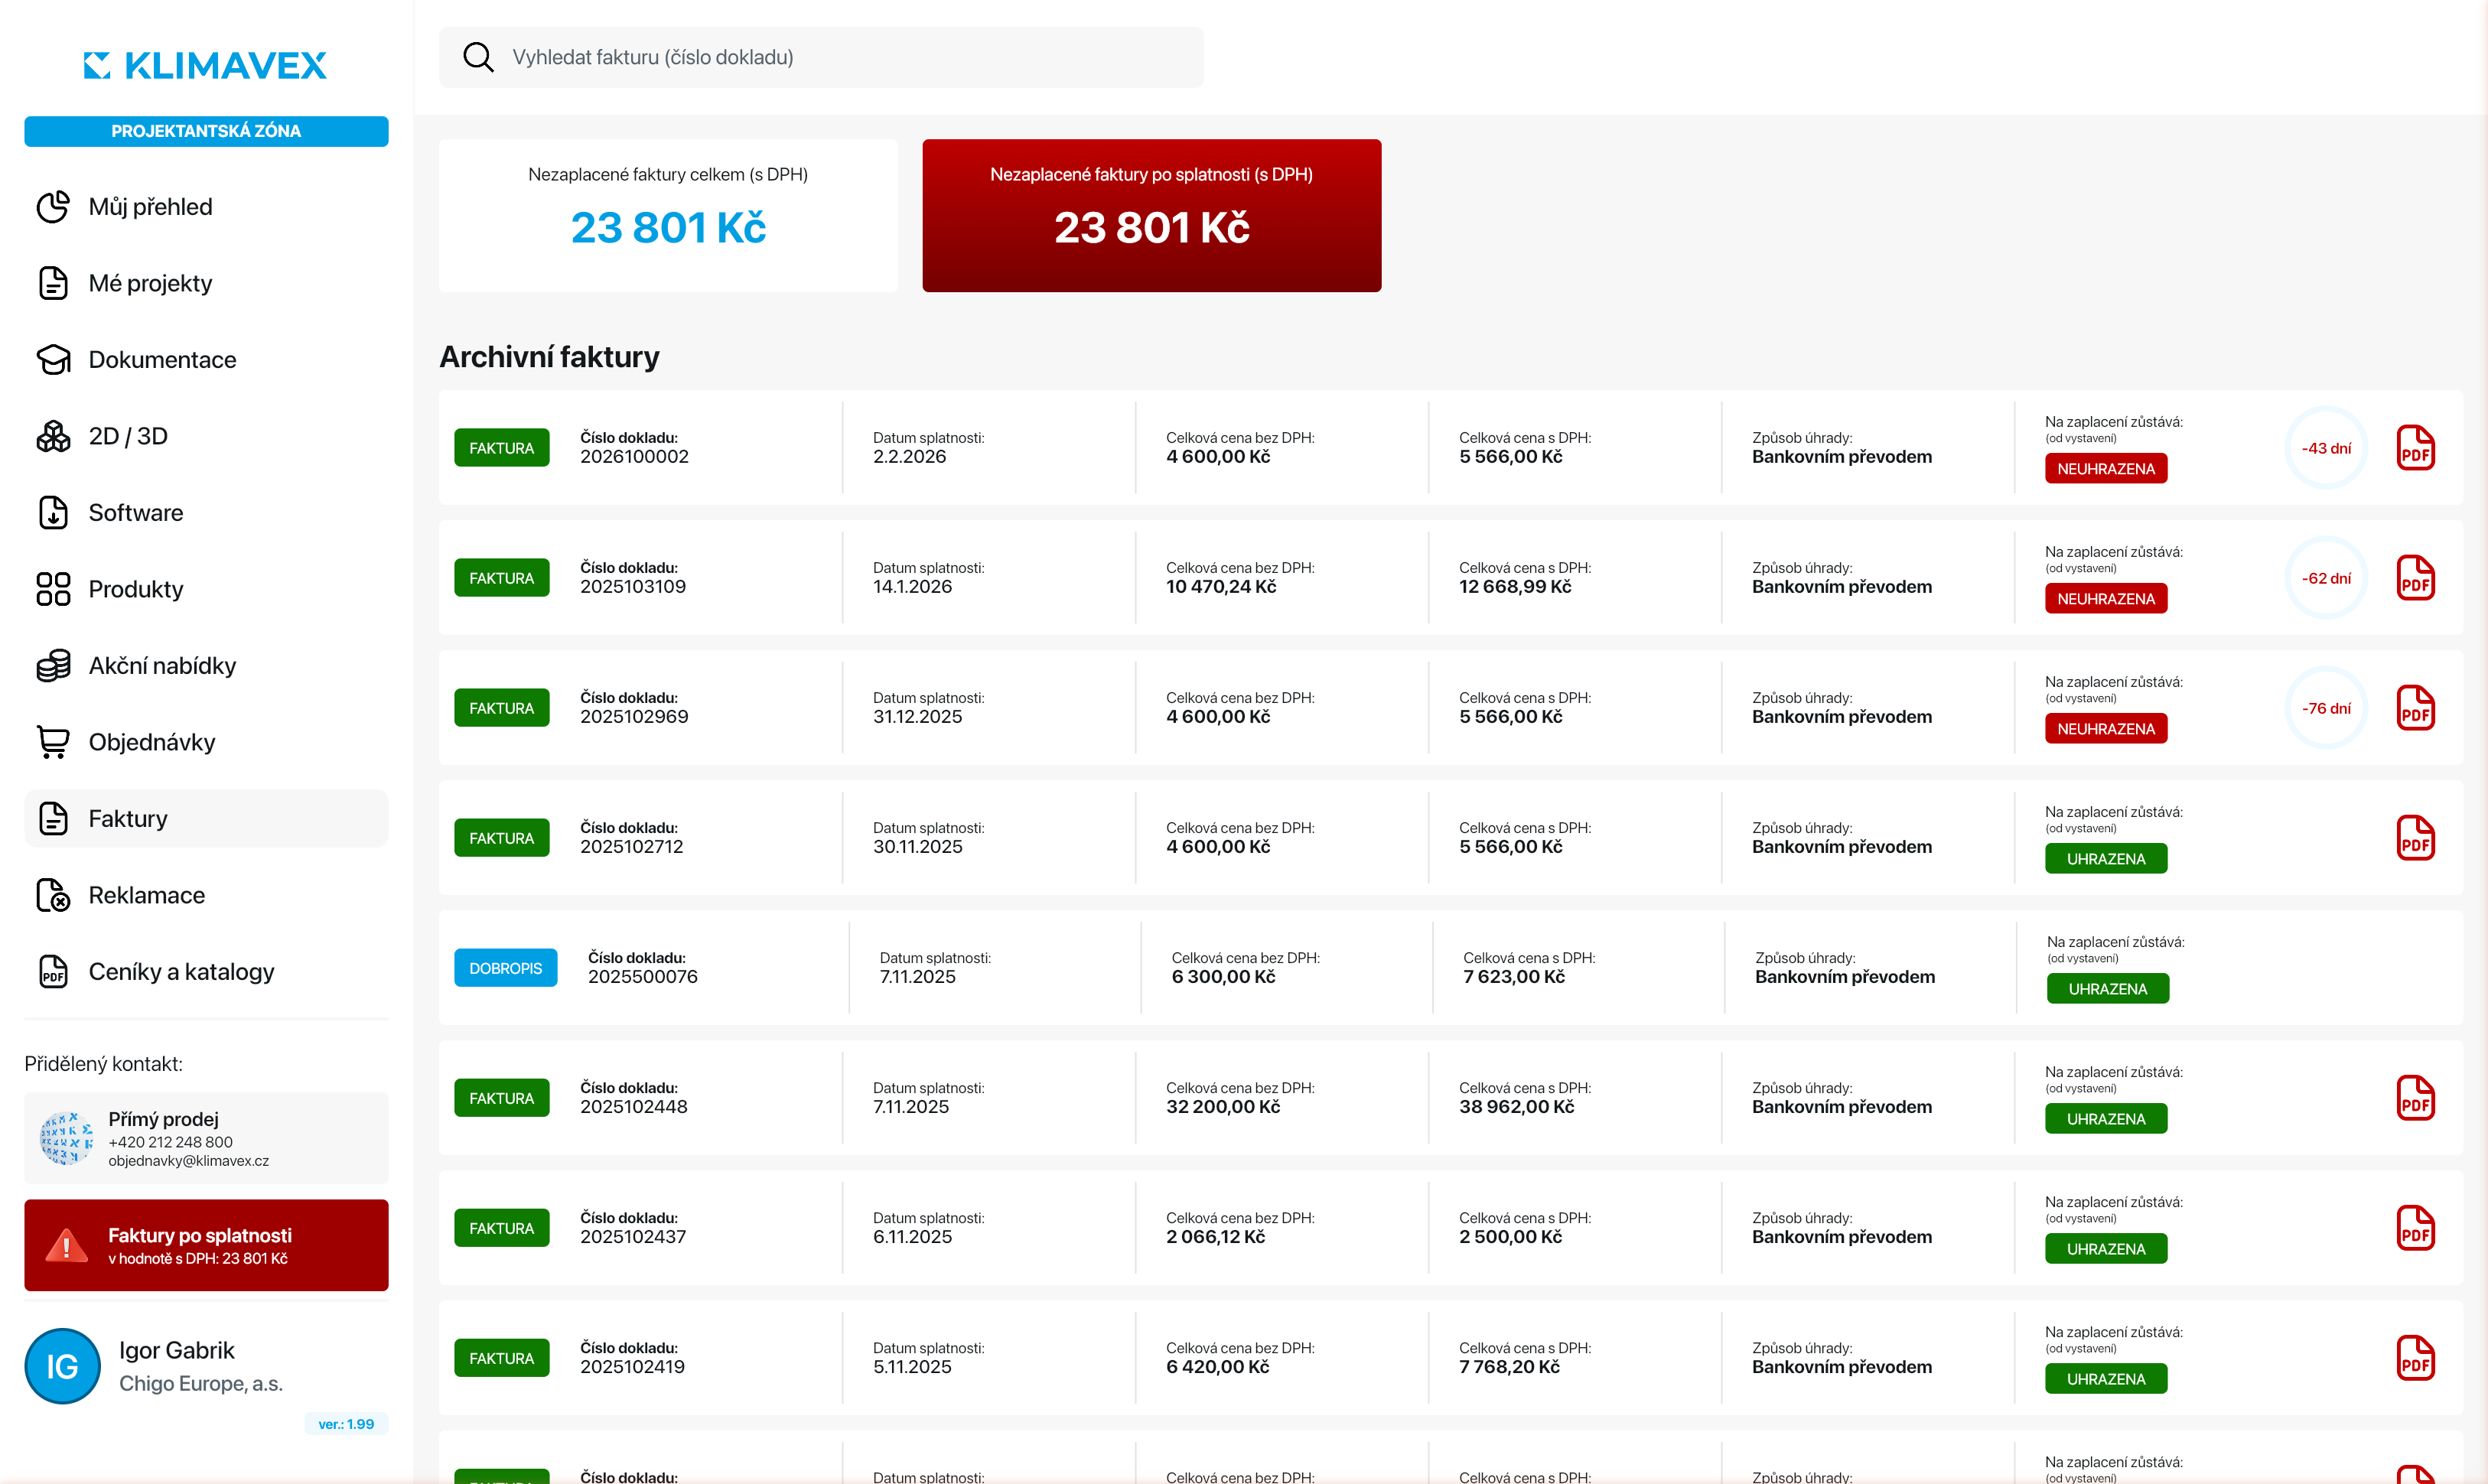This screenshot has height=1484, width=2488.
Task: Open PDF for invoice 2025102419
Action: [x=2415, y=1358]
